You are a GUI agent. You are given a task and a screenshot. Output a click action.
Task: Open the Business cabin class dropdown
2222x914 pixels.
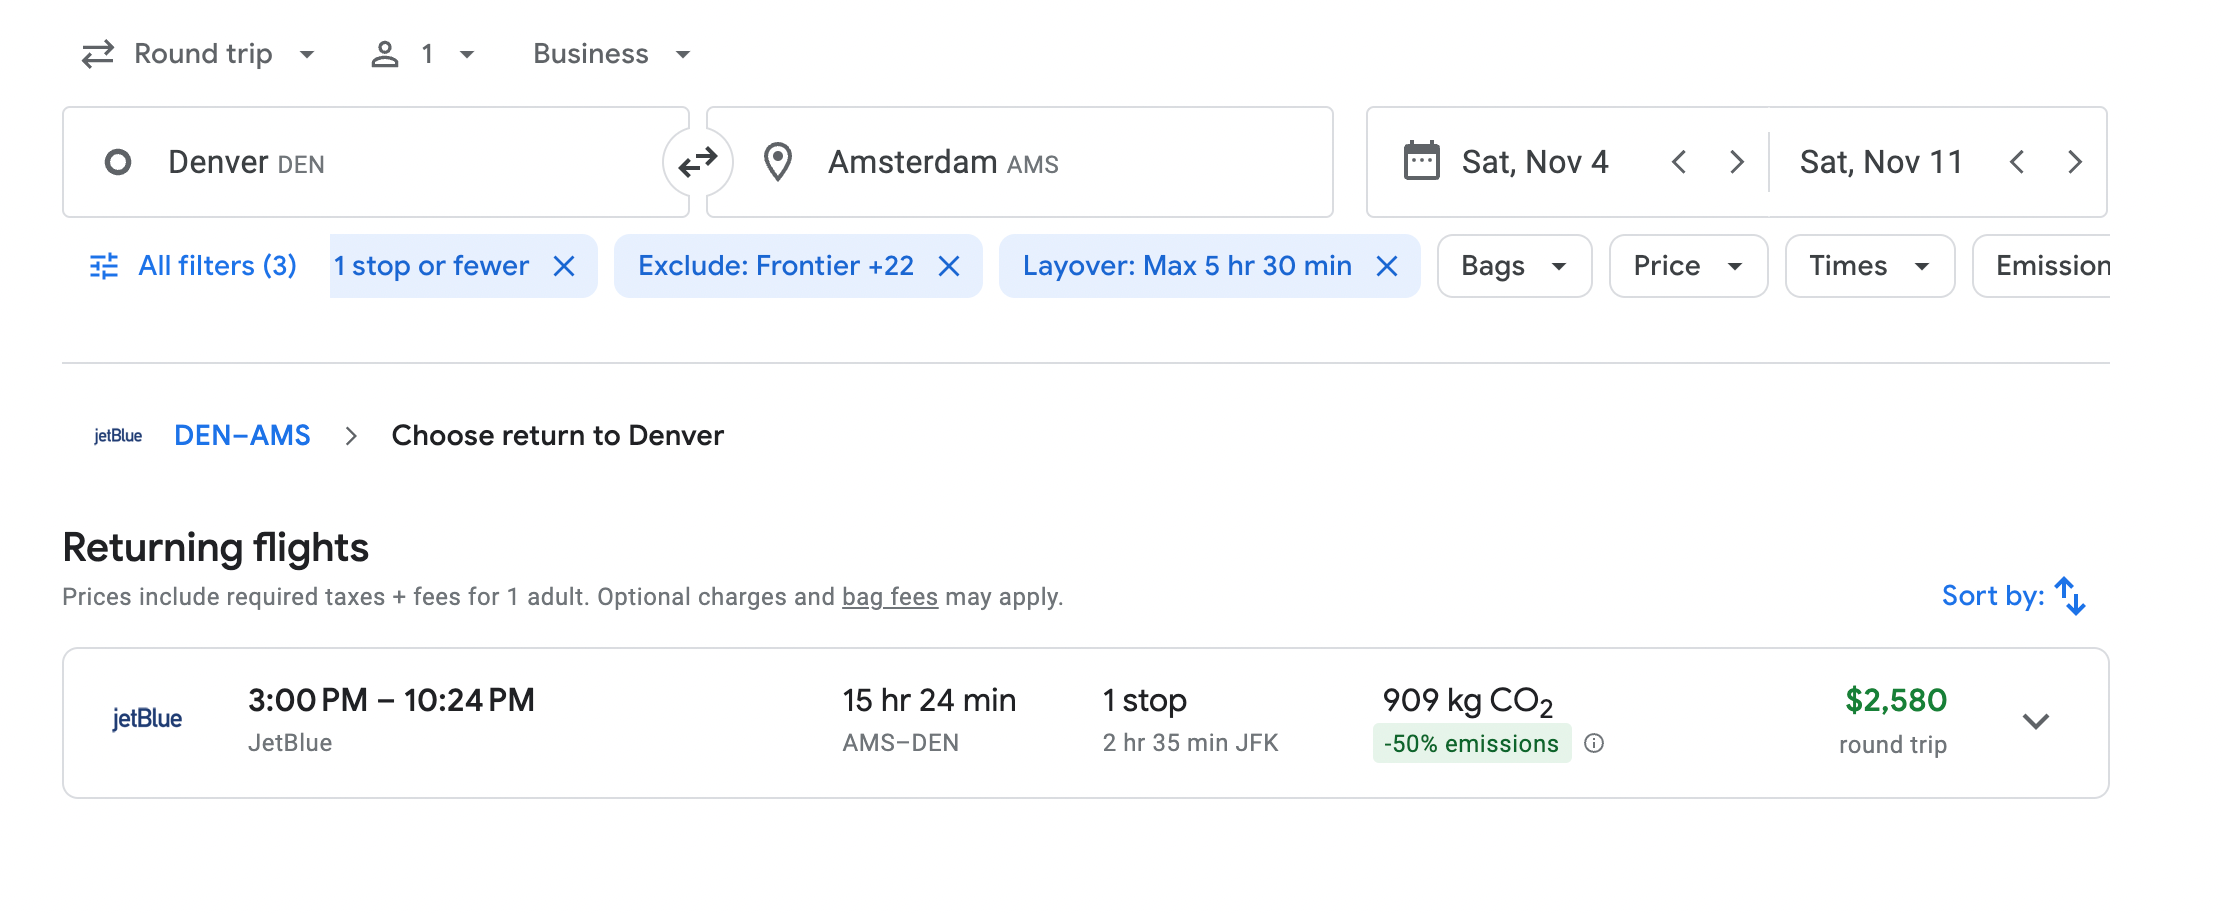pos(611,54)
